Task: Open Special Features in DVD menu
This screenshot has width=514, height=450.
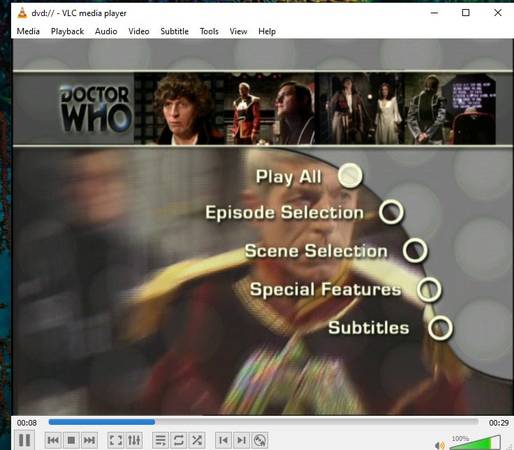Action: [326, 289]
